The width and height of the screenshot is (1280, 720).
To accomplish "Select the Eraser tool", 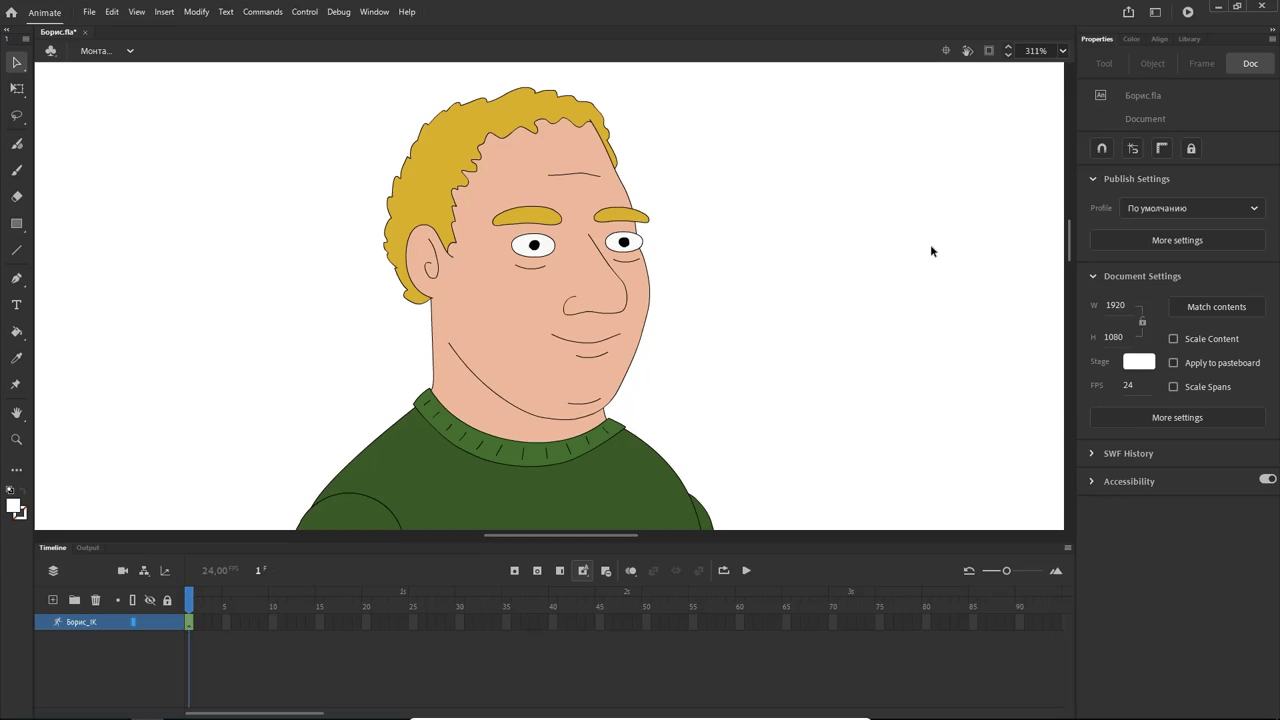I will coord(17,197).
